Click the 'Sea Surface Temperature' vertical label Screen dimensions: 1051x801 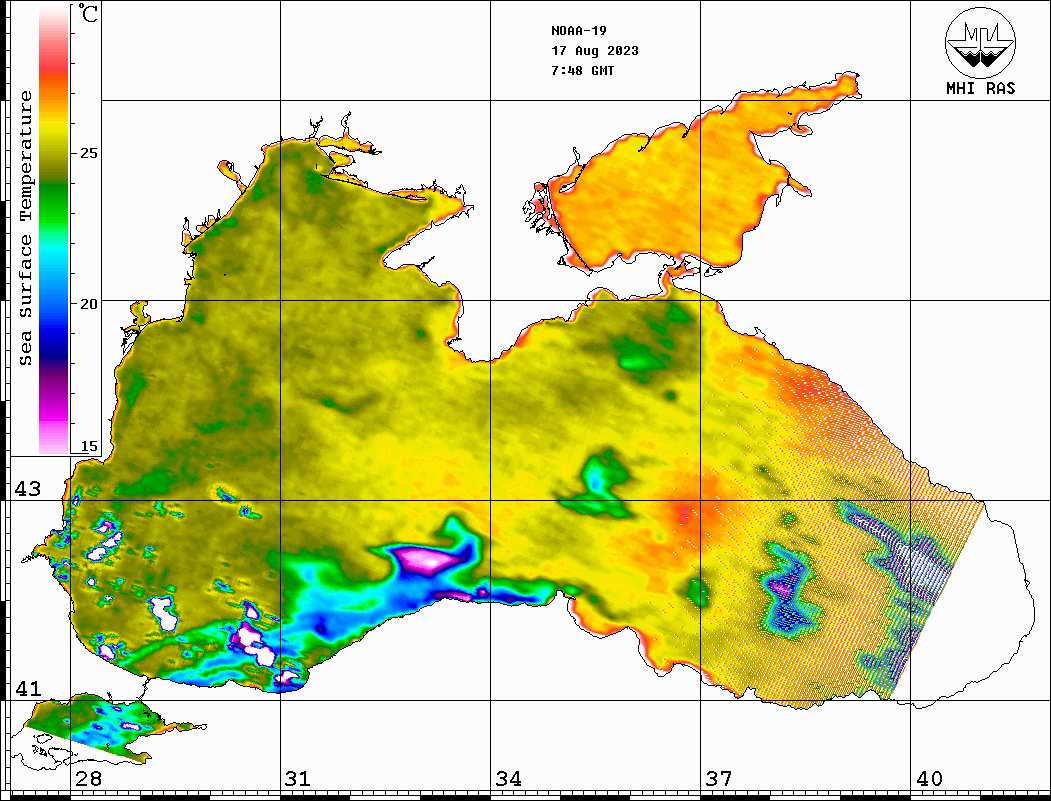point(26,228)
